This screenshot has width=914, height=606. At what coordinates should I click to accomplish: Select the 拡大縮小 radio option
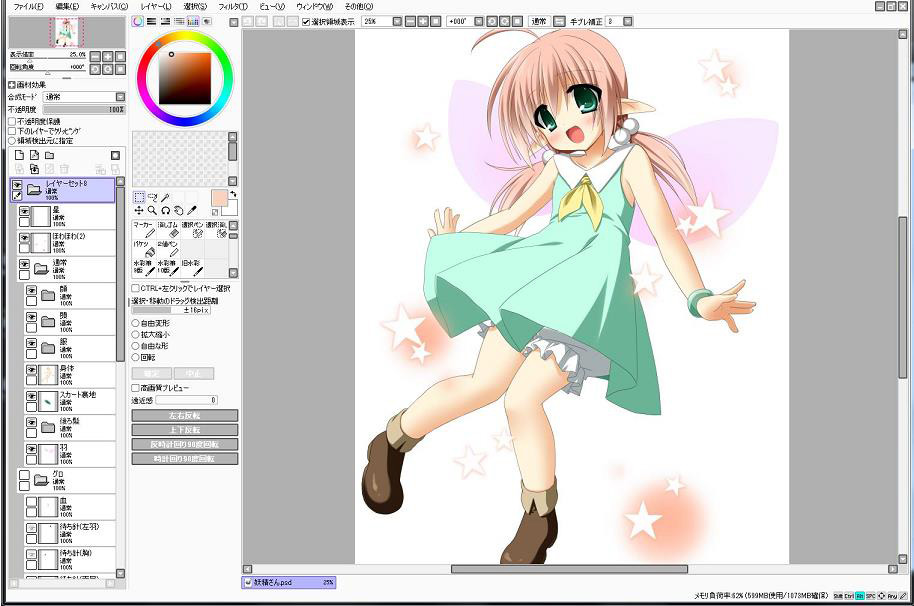(x=136, y=335)
